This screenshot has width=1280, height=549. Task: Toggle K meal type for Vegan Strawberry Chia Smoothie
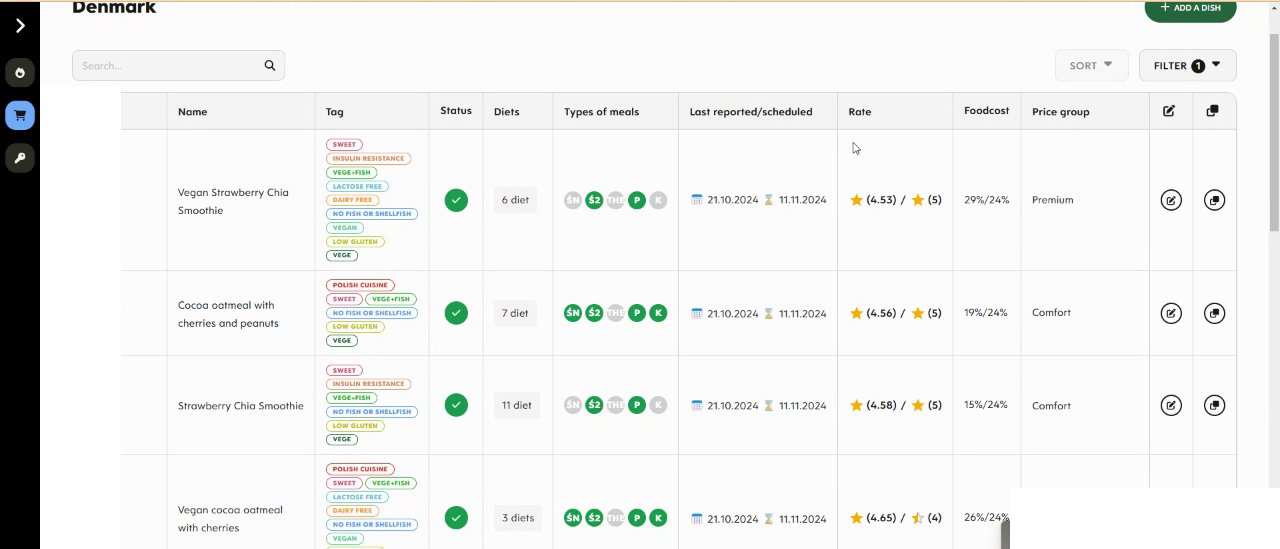point(658,200)
